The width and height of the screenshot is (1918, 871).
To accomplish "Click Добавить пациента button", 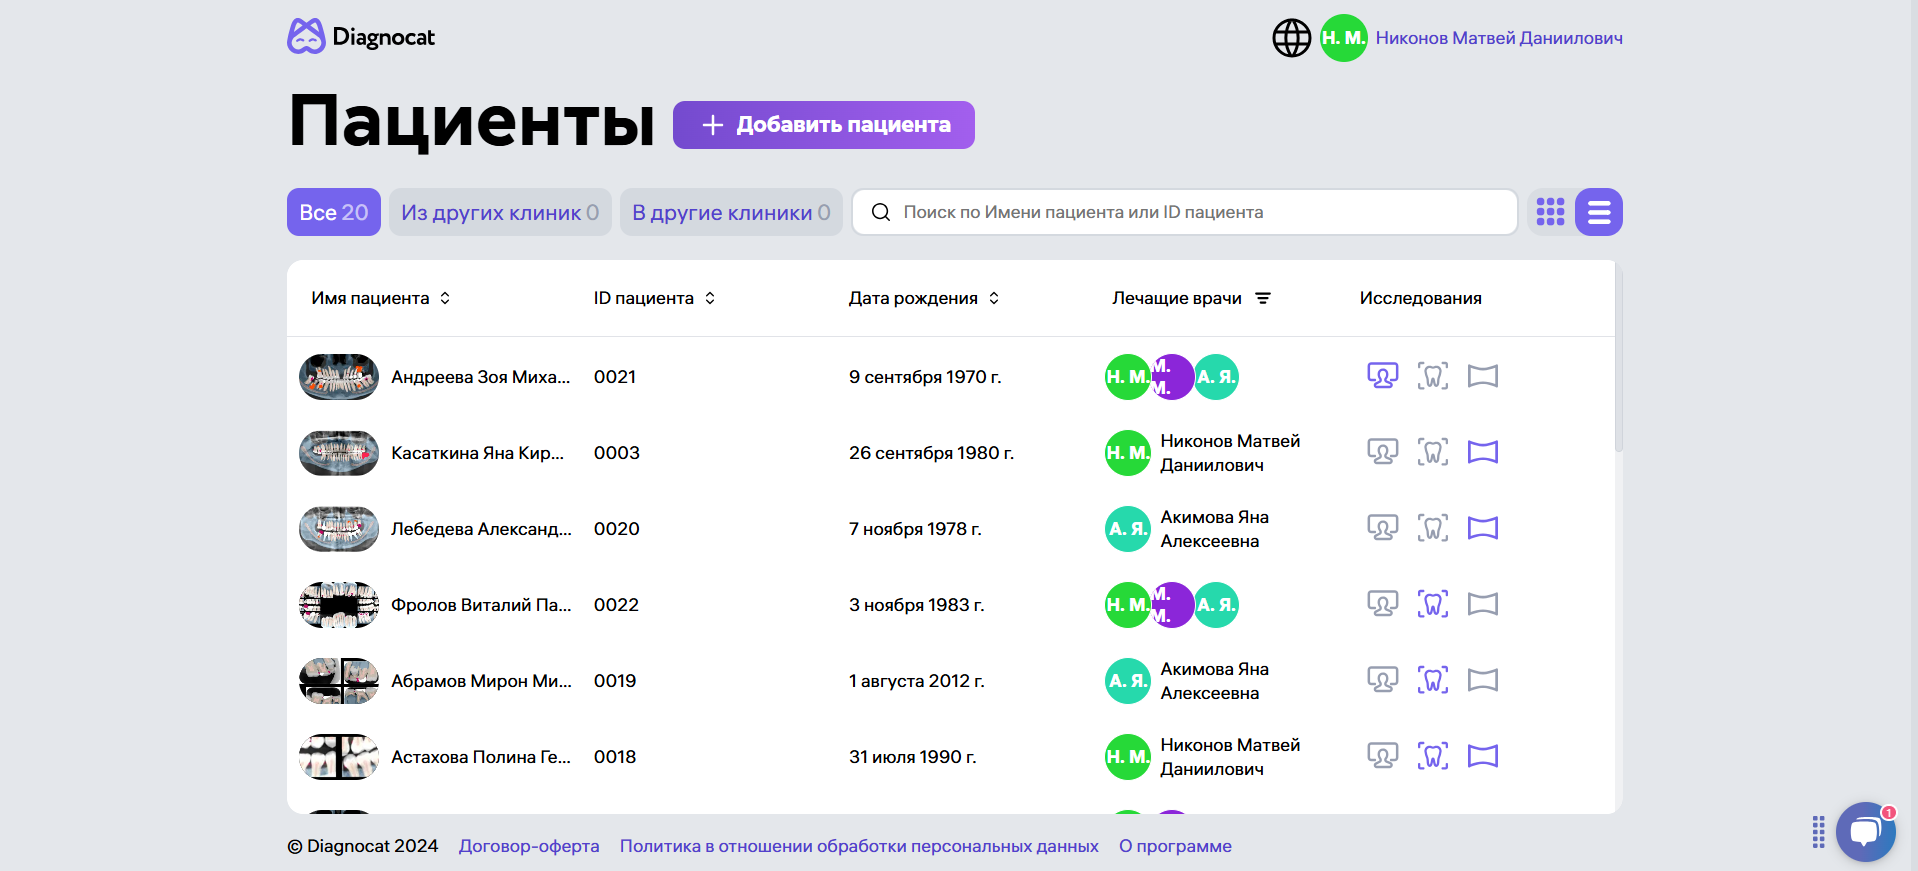I will (x=823, y=125).
